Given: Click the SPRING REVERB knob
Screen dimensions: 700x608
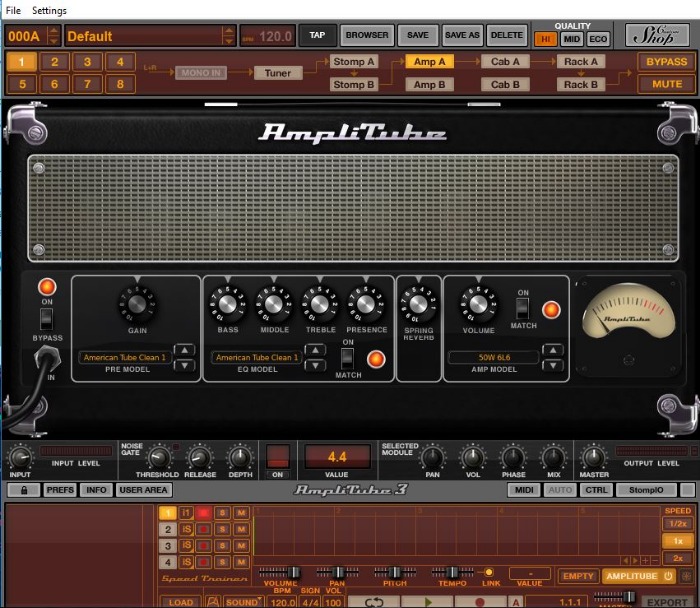Looking at the screenshot, I should point(418,304).
